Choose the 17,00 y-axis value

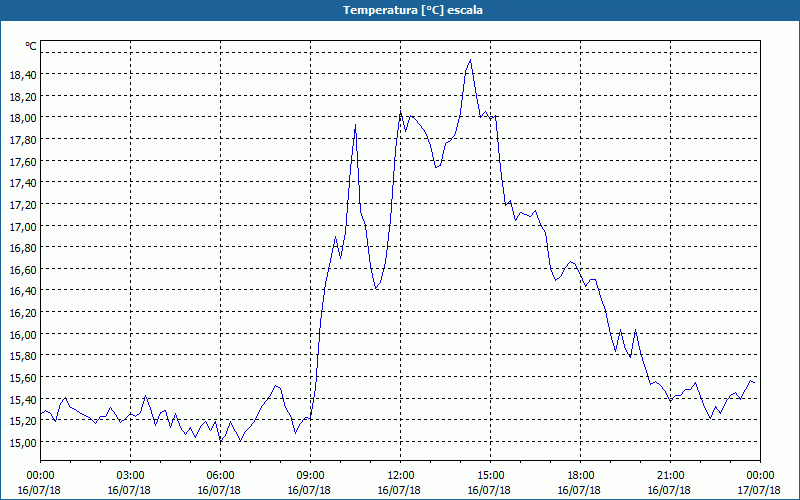23,226
